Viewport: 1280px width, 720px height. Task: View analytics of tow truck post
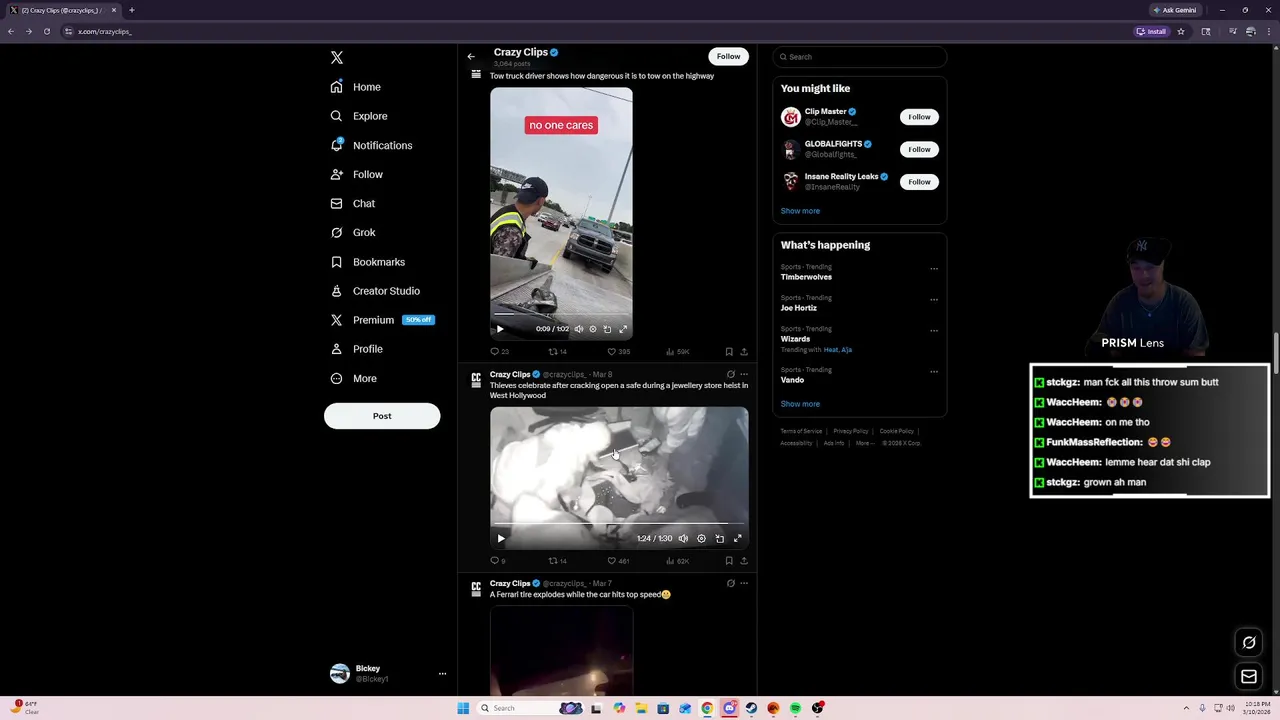(x=678, y=352)
